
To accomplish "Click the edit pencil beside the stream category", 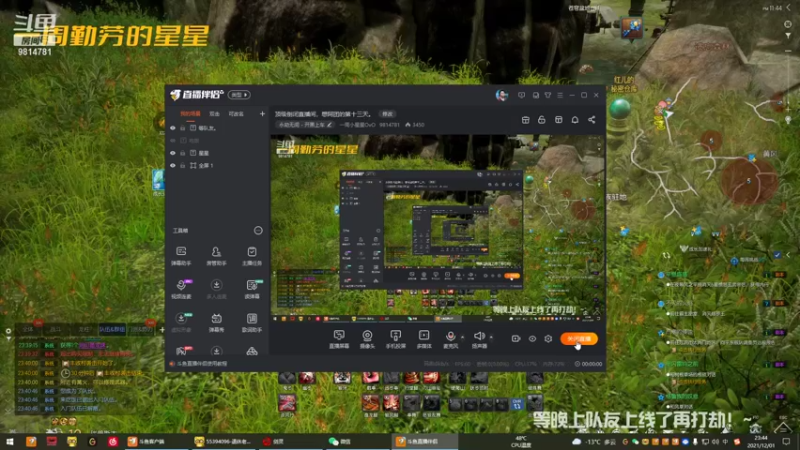I will click(x=330, y=124).
